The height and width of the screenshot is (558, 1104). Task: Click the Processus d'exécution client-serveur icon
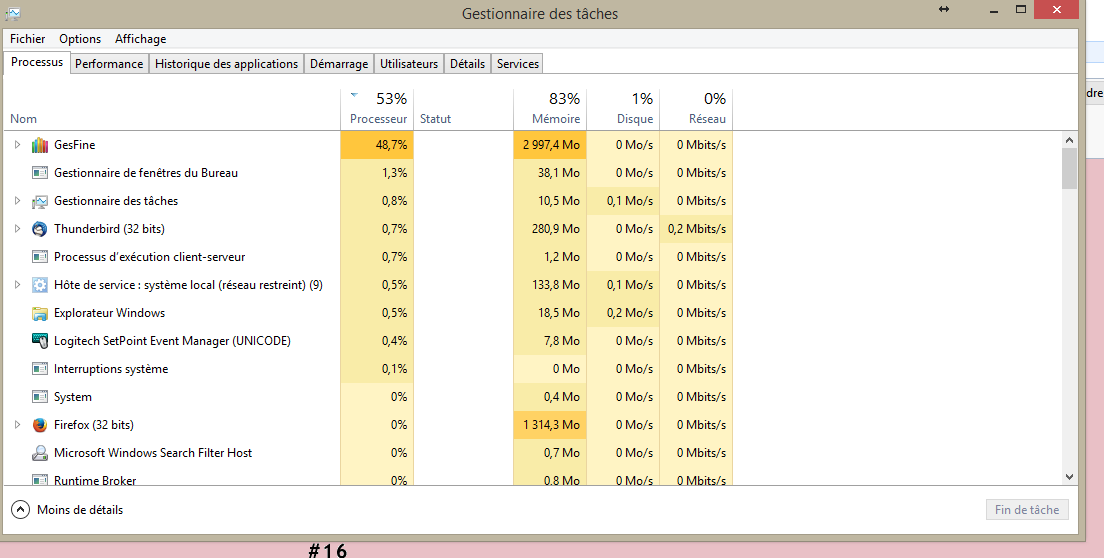pos(40,257)
